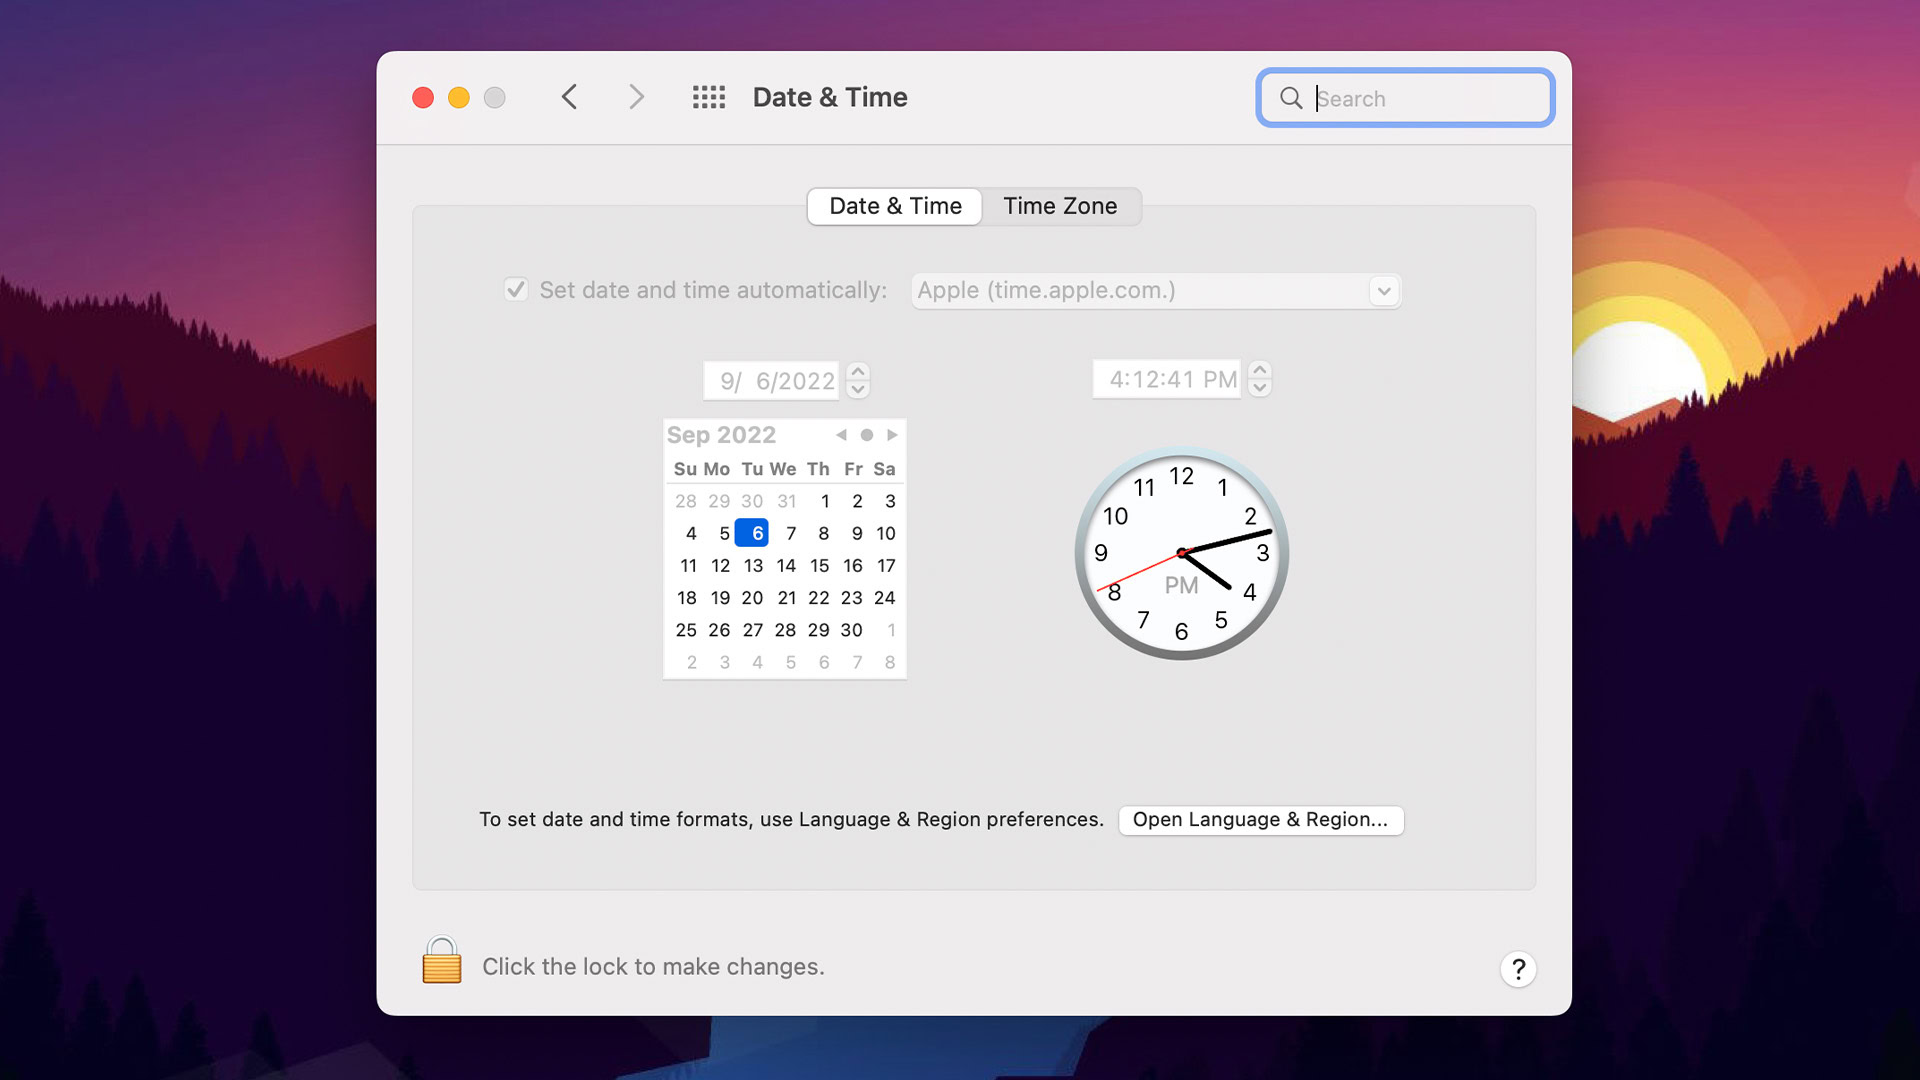This screenshot has height=1080, width=1920.
Task: Click the date stepper control
Action: [858, 380]
